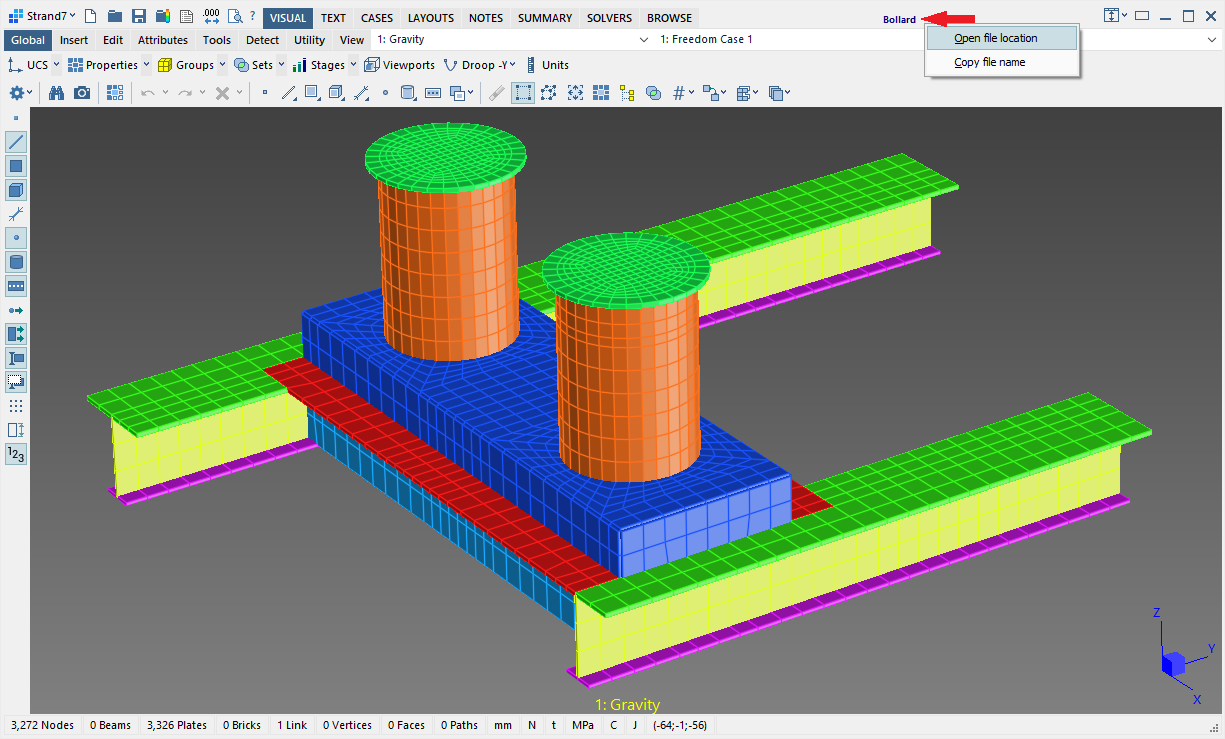
Task: Click the hash # numbering icon
Action: pos(679,92)
